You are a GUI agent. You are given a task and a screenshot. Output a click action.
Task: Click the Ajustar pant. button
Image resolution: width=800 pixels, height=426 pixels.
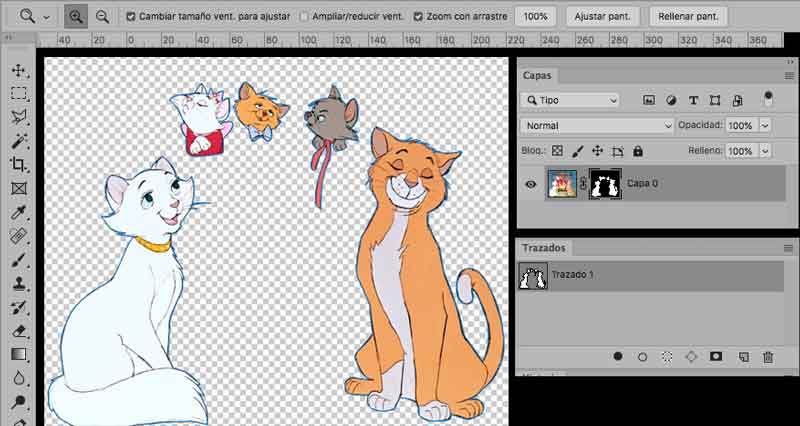point(603,16)
